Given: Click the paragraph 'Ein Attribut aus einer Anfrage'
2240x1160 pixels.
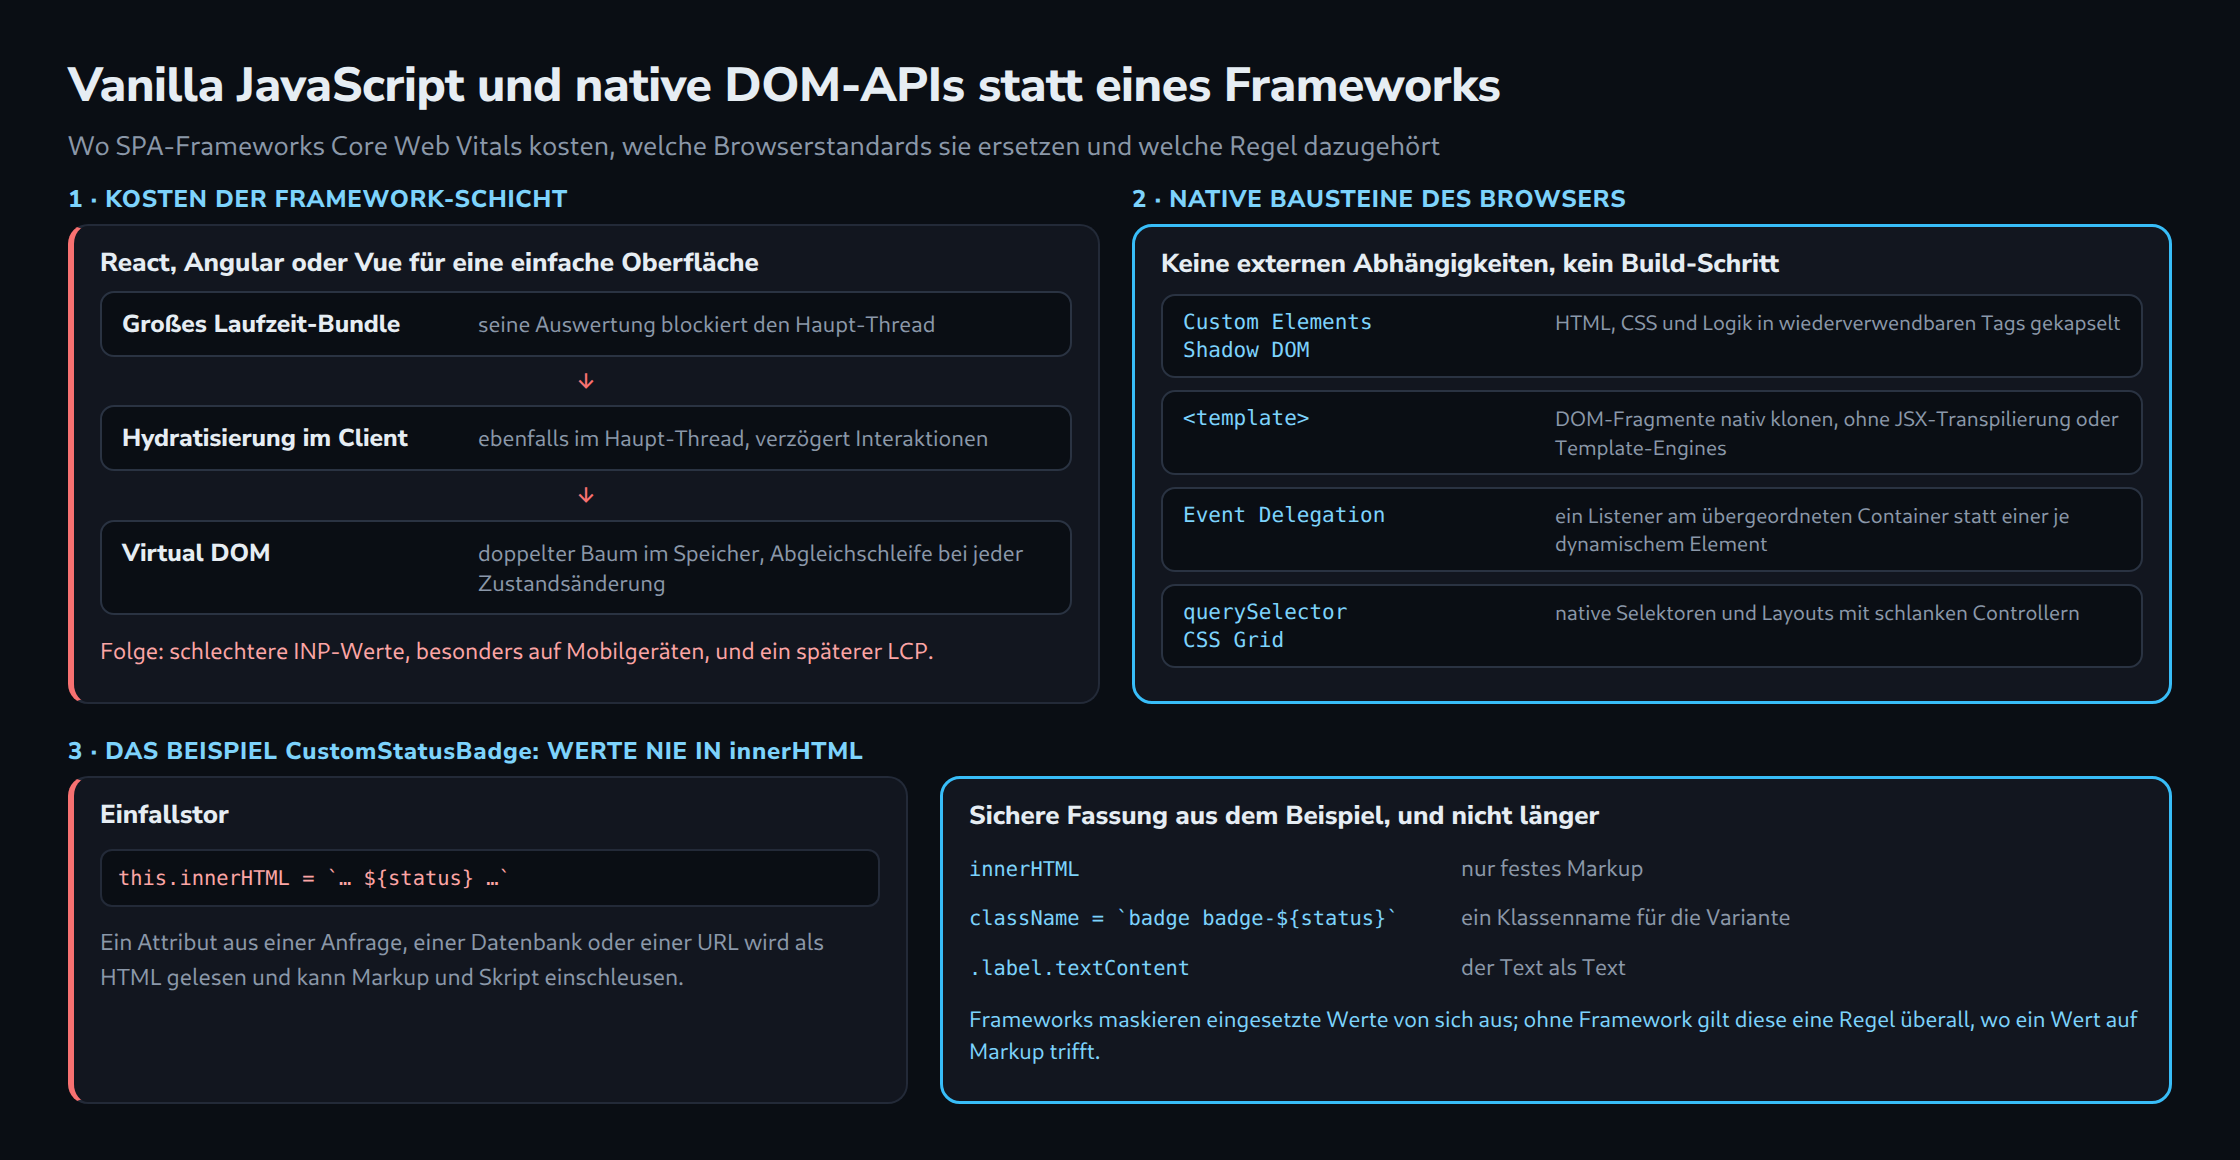Looking at the screenshot, I should (x=462, y=960).
